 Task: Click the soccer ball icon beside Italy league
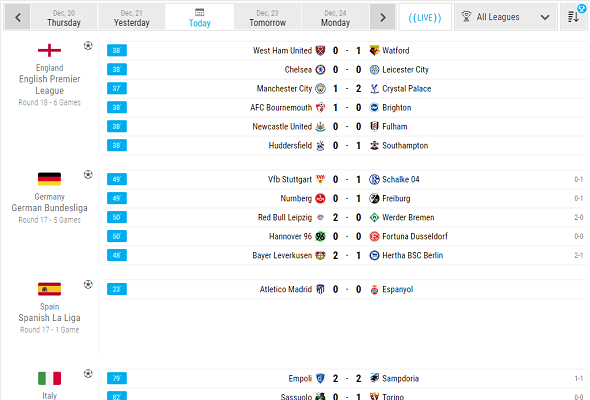[x=88, y=374]
